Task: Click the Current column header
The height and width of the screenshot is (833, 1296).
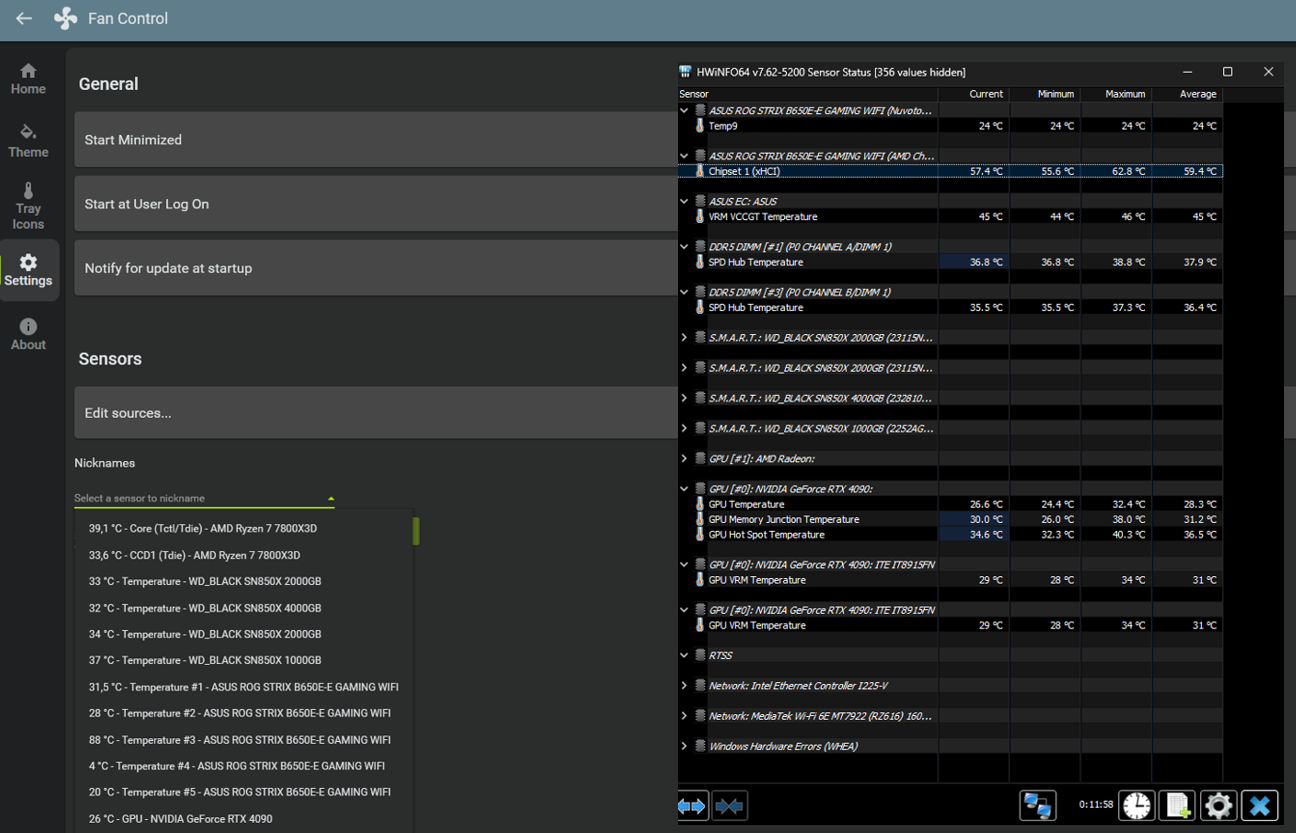Action: [x=973, y=94]
